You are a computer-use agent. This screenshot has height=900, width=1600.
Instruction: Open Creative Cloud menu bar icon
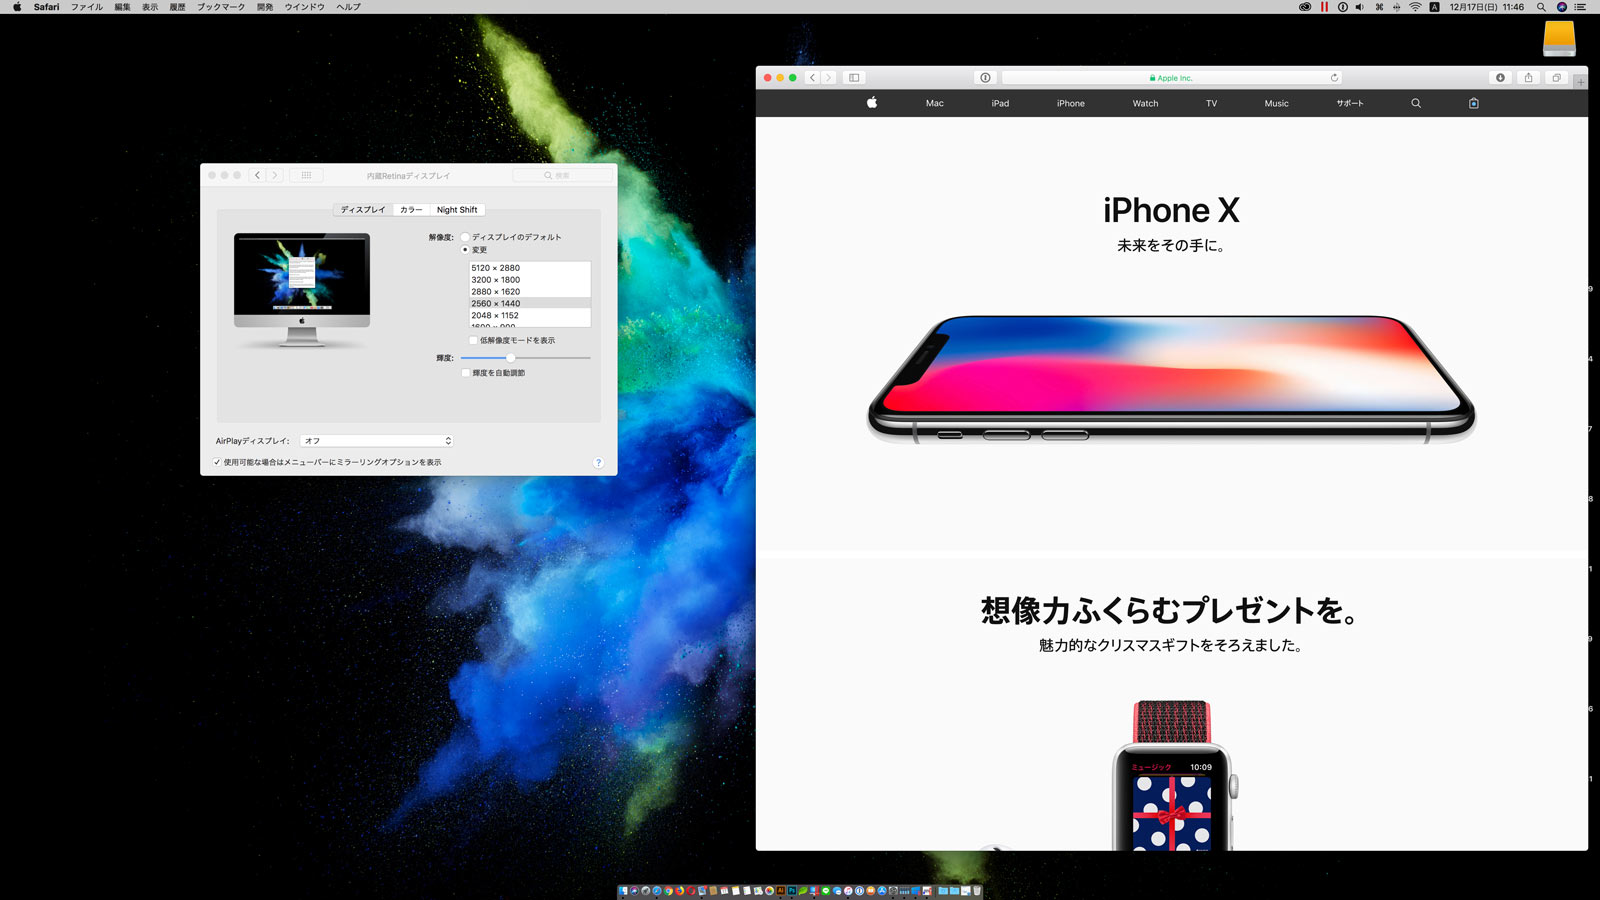tap(1305, 7)
